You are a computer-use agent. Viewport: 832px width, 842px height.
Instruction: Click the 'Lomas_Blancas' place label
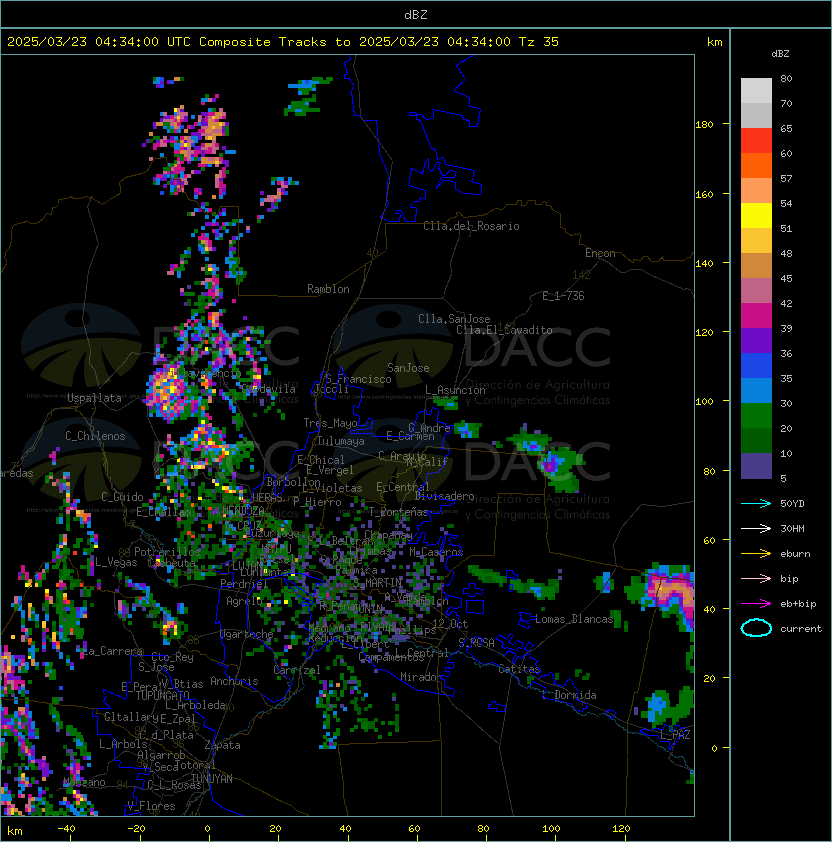coord(574,619)
